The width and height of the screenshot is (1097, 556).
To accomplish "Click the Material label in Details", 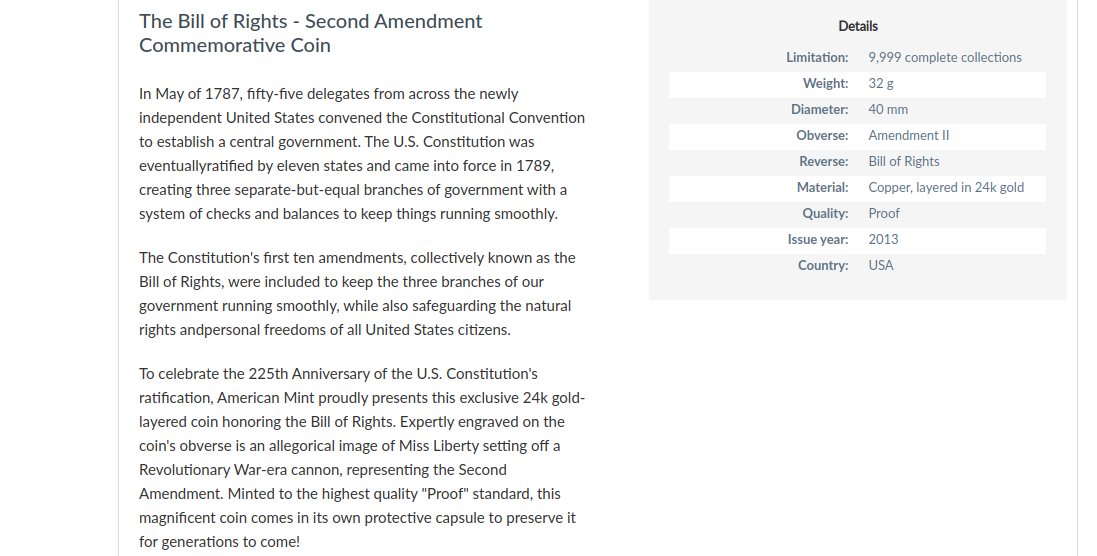I will pos(822,187).
